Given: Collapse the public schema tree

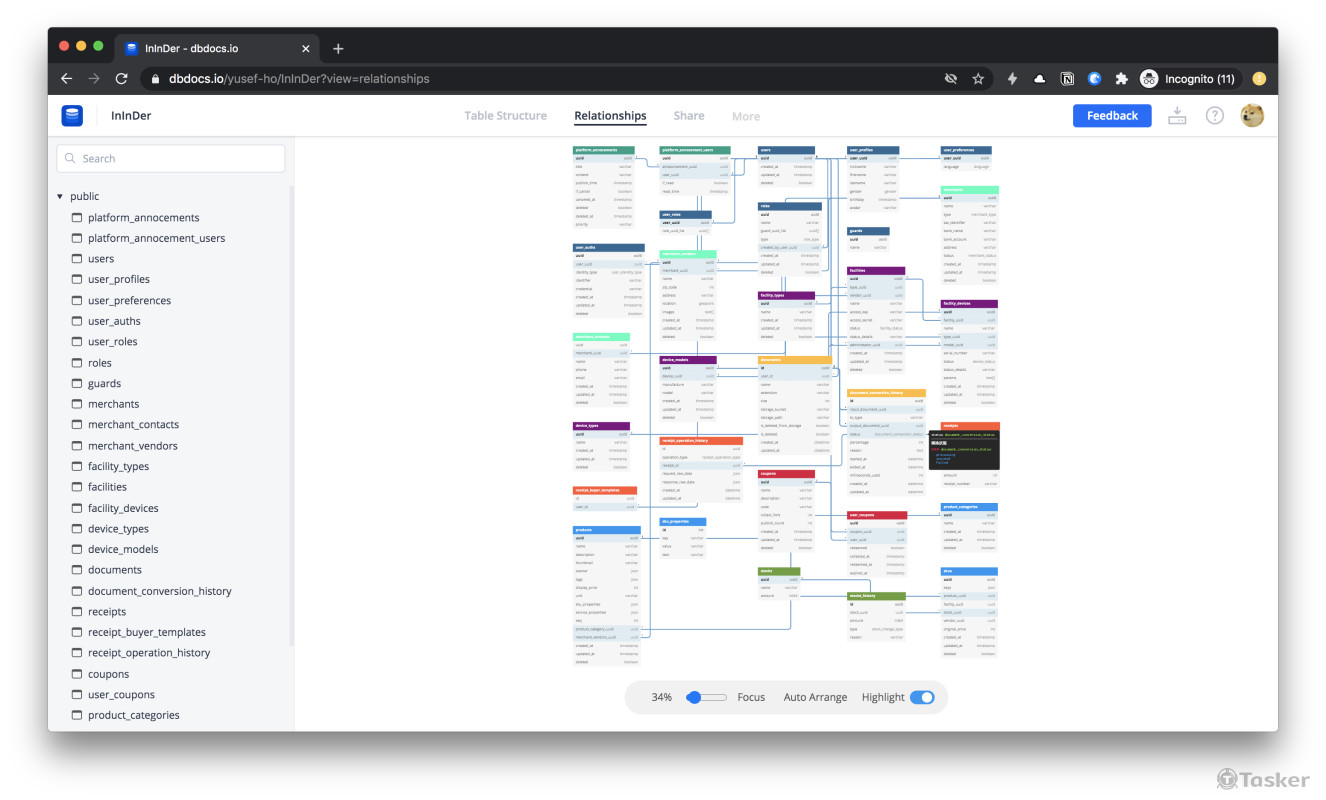Looking at the screenshot, I should tap(60, 197).
